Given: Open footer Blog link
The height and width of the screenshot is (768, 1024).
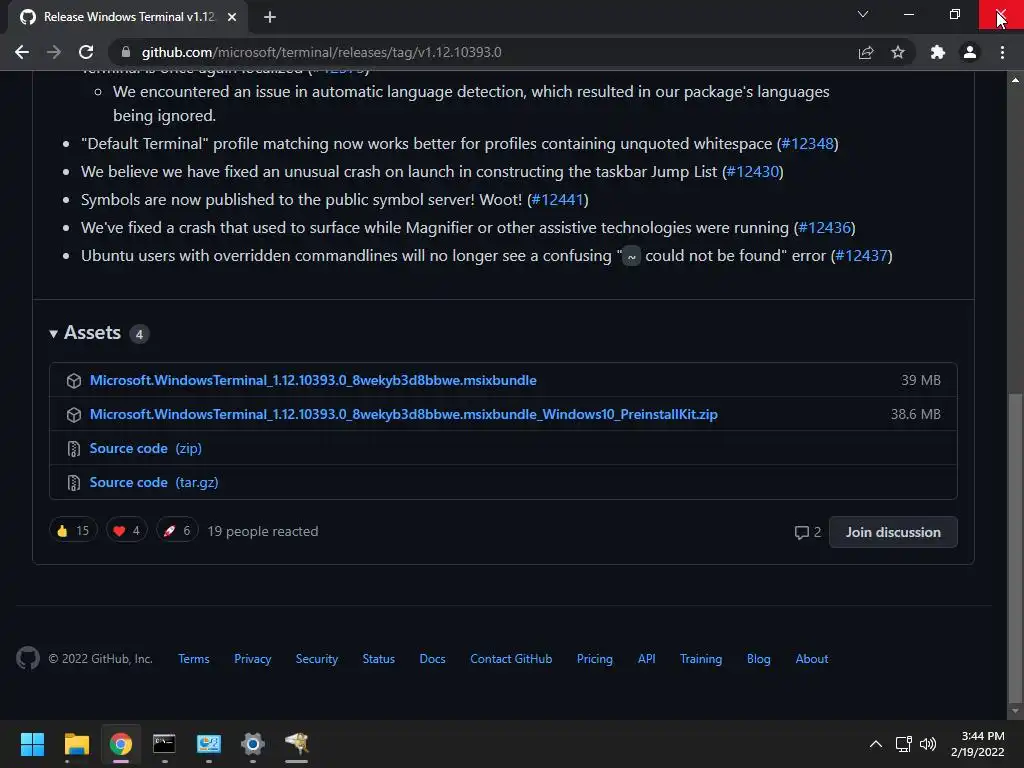Looking at the screenshot, I should tap(759, 659).
